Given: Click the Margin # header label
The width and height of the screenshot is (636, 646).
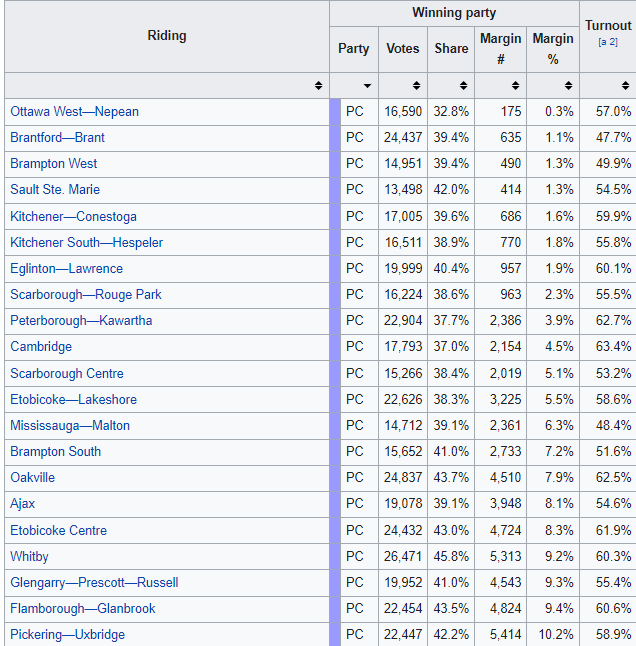Looking at the screenshot, I should click(500, 49).
